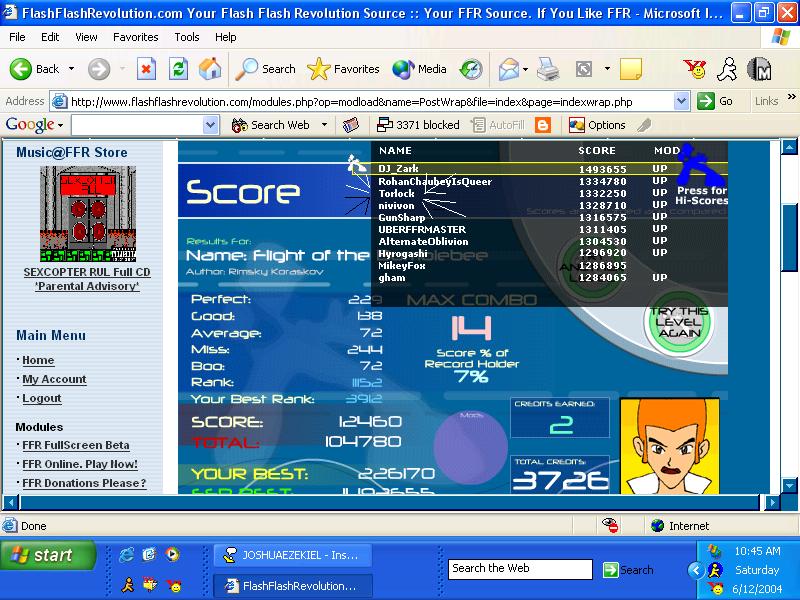Open the Tools menu
The width and height of the screenshot is (800, 600).
187,37
